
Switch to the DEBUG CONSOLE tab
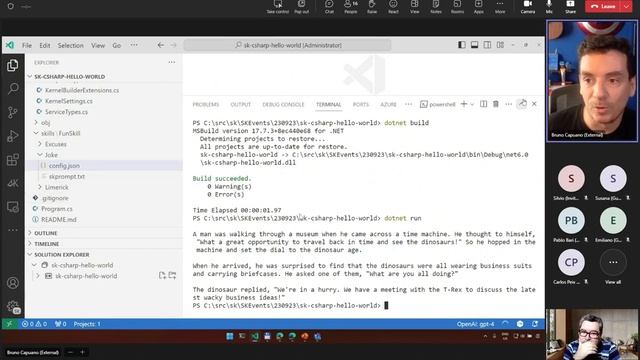[x=283, y=104]
